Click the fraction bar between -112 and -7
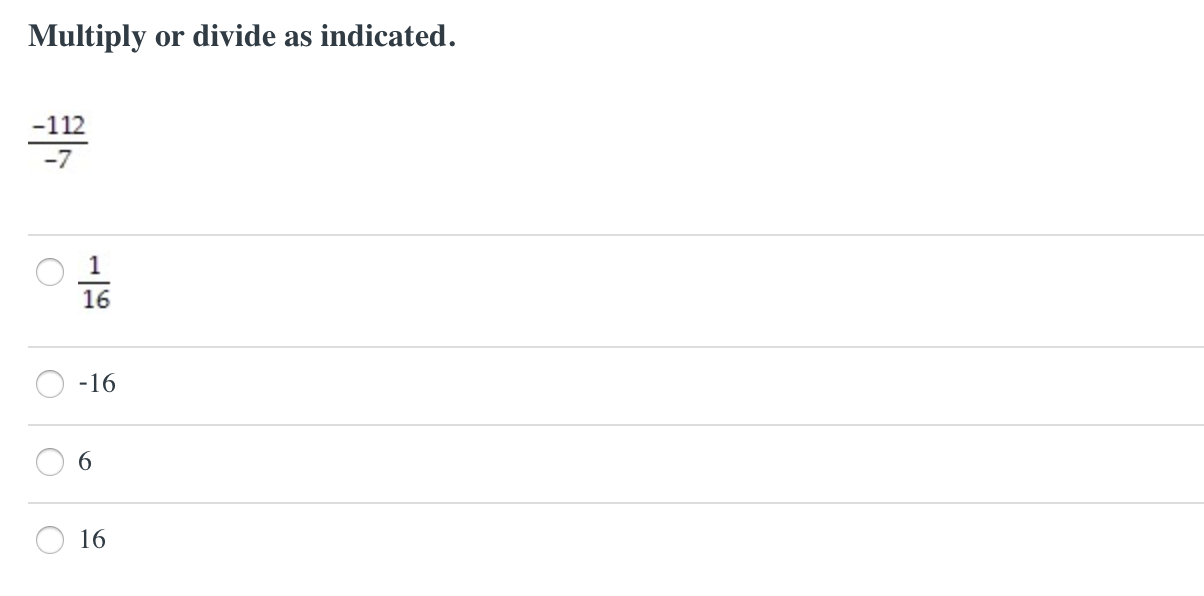The height and width of the screenshot is (596, 1204). coord(58,143)
